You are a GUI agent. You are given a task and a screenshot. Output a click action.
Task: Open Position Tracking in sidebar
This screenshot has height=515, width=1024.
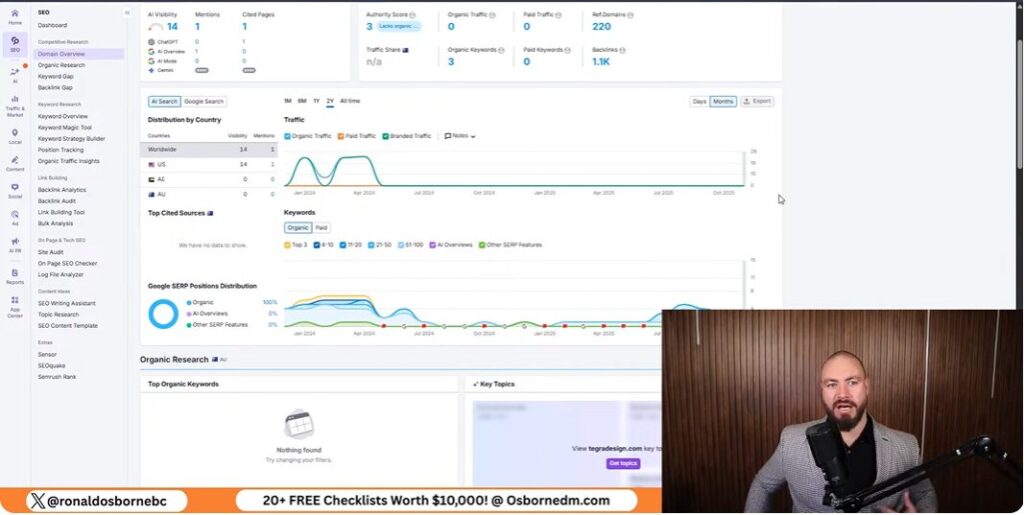tap(61, 150)
